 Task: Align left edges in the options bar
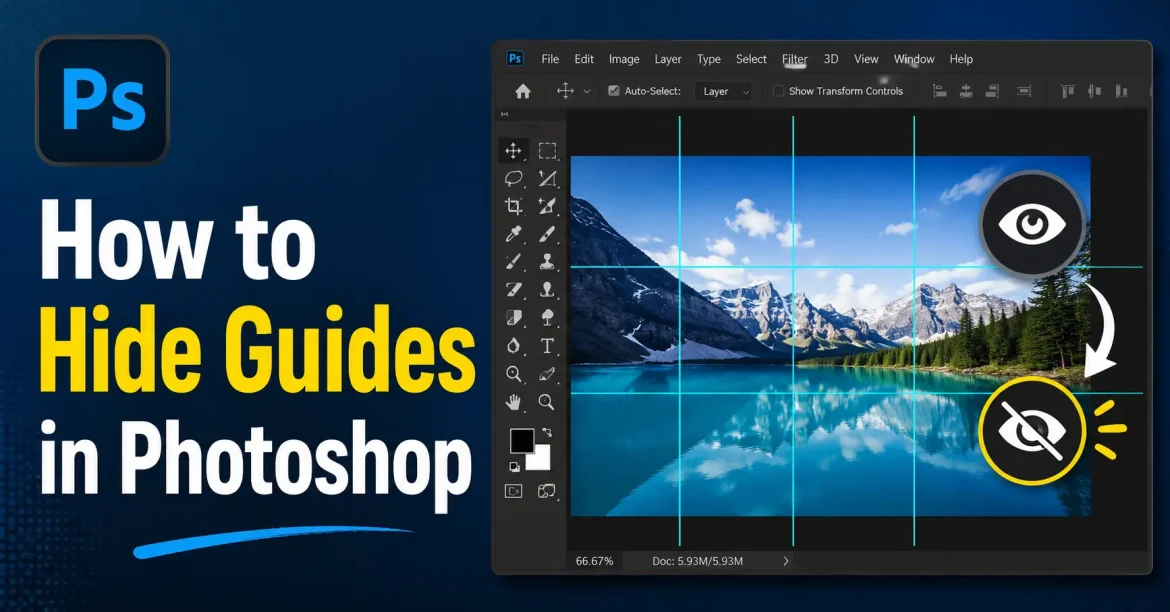pos(940,91)
